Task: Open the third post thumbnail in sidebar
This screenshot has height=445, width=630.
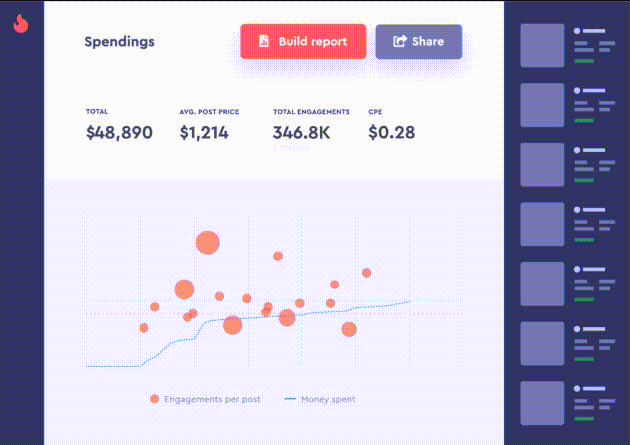Action: click(543, 165)
